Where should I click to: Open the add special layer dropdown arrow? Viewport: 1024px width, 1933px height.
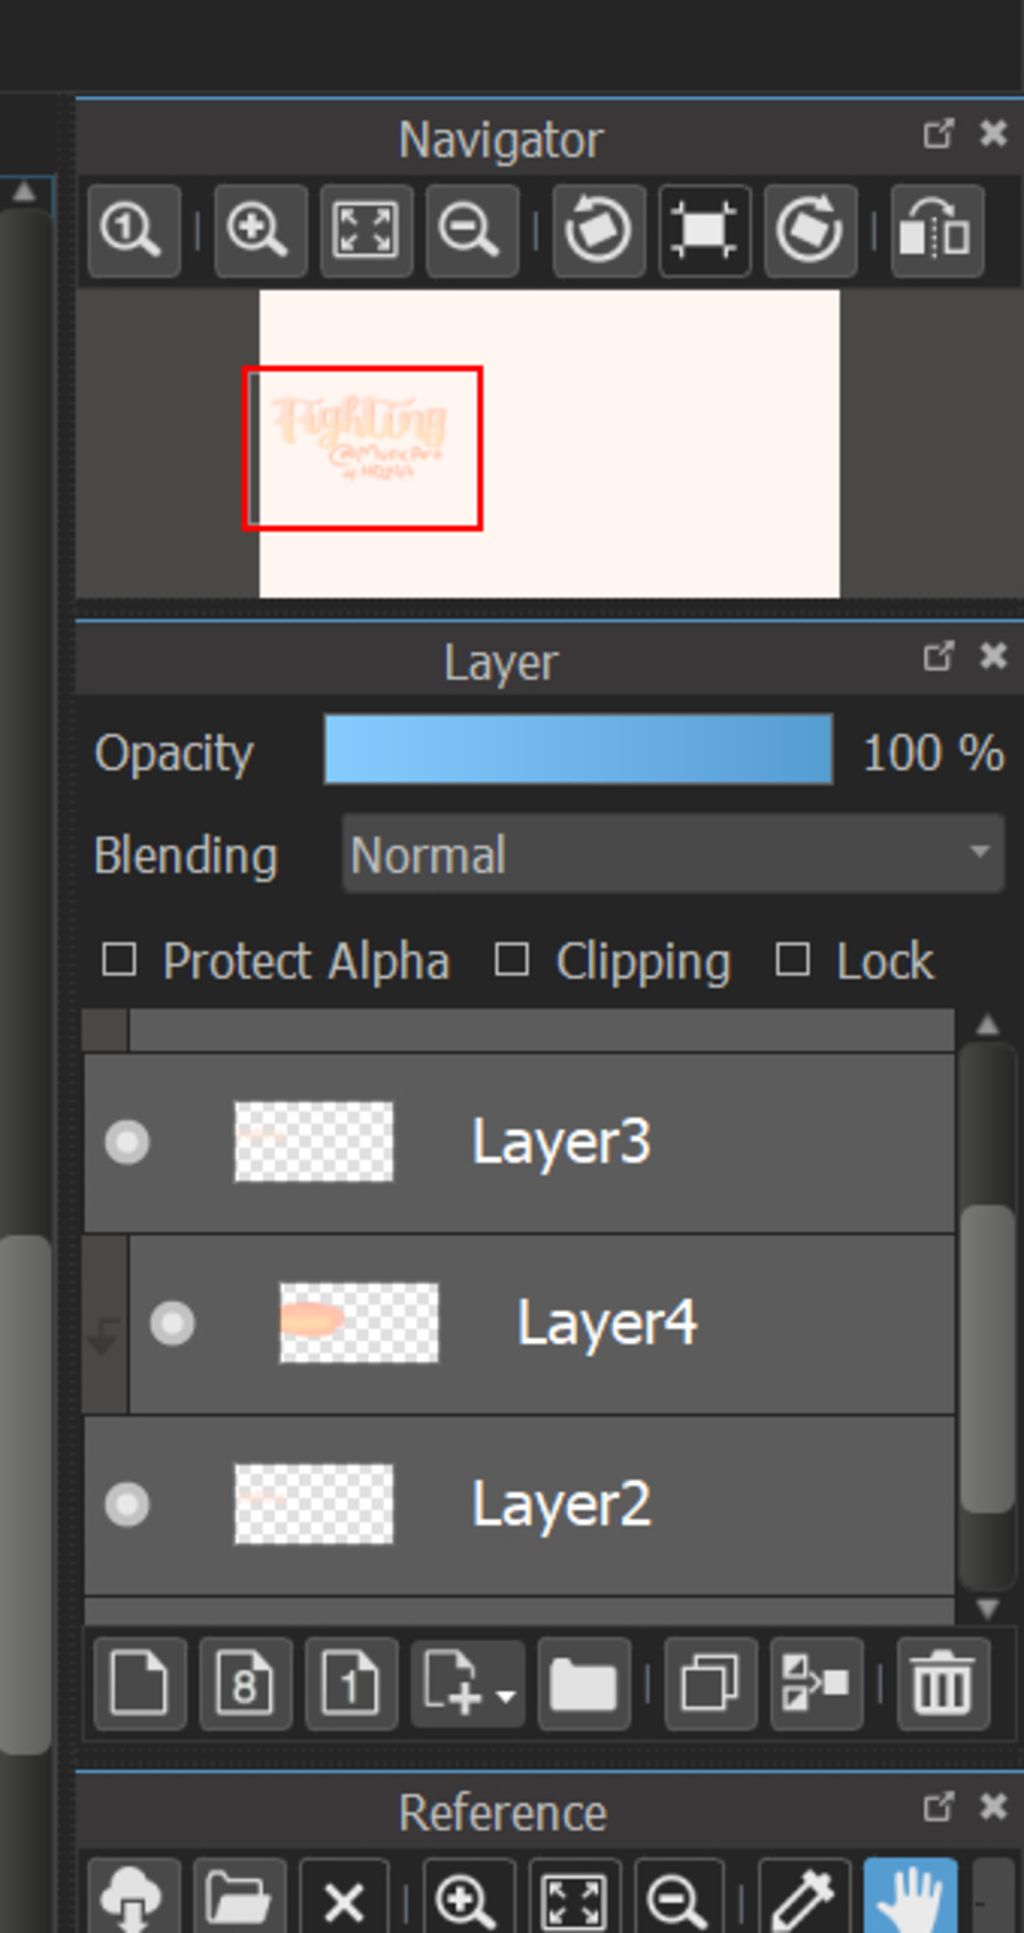point(505,1696)
